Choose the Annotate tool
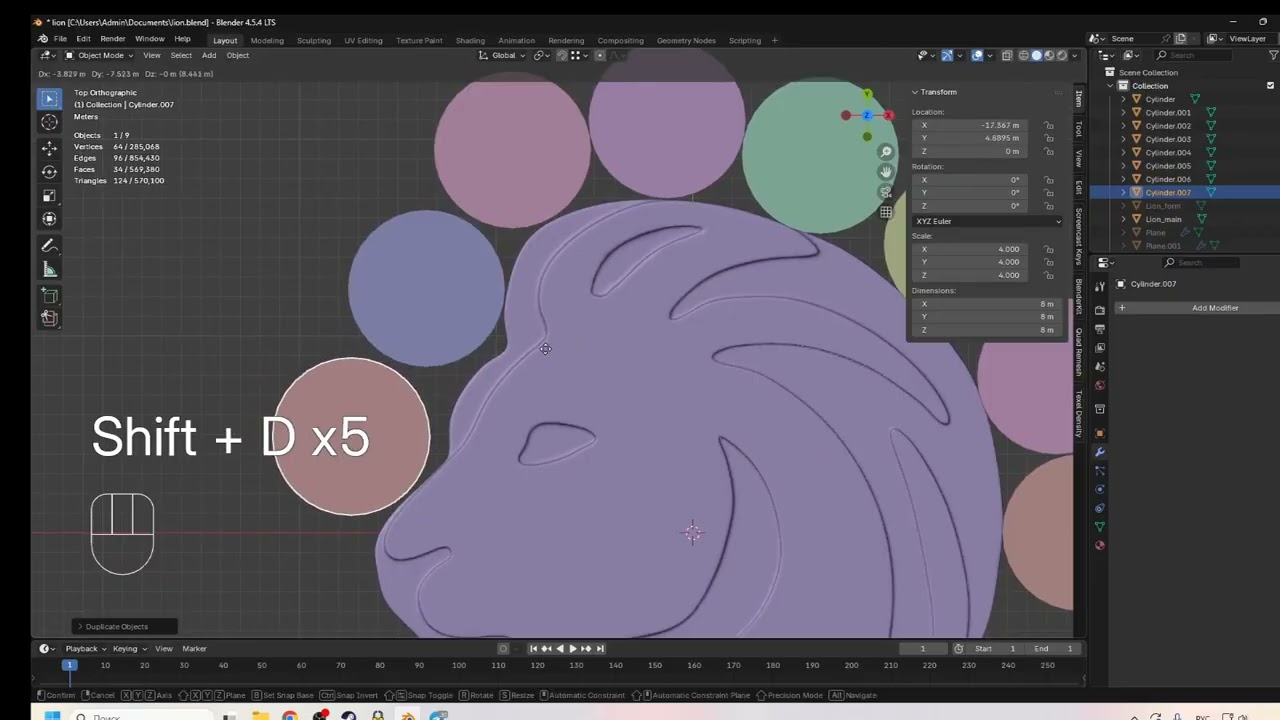Image resolution: width=1280 pixels, height=720 pixels. click(x=49, y=246)
